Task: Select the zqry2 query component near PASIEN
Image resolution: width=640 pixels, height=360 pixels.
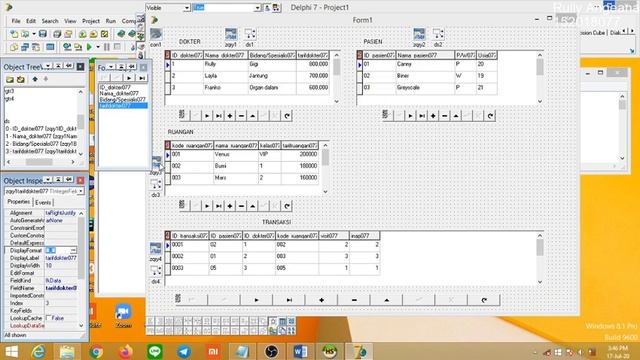Action: [419, 34]
